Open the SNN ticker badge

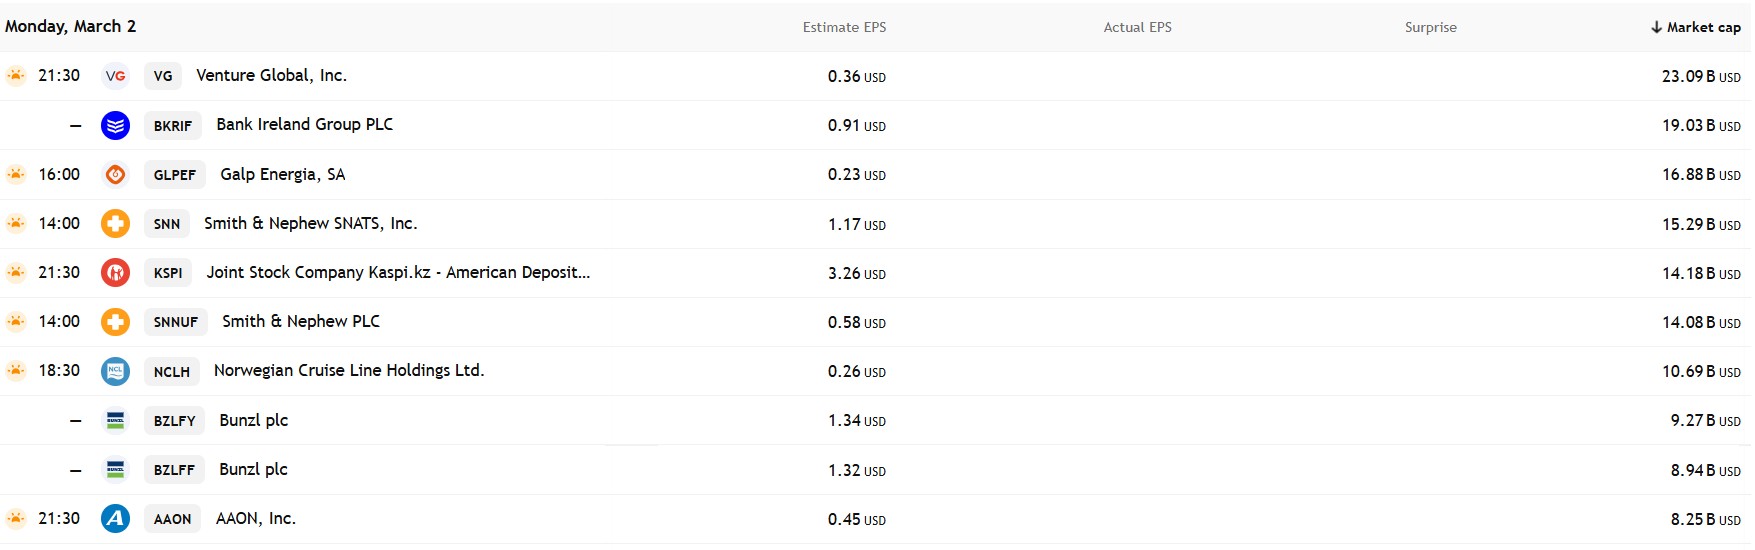click(167, 224)
